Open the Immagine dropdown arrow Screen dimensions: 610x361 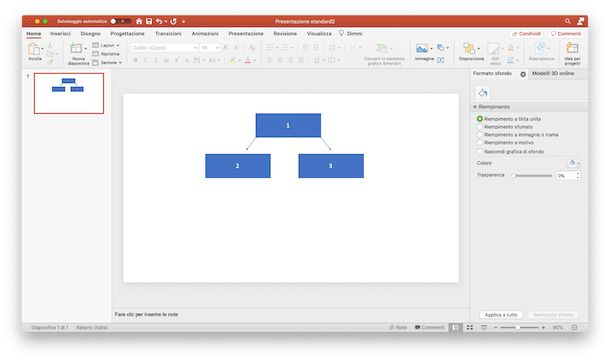pyautogui.click(x=431, y=49)
